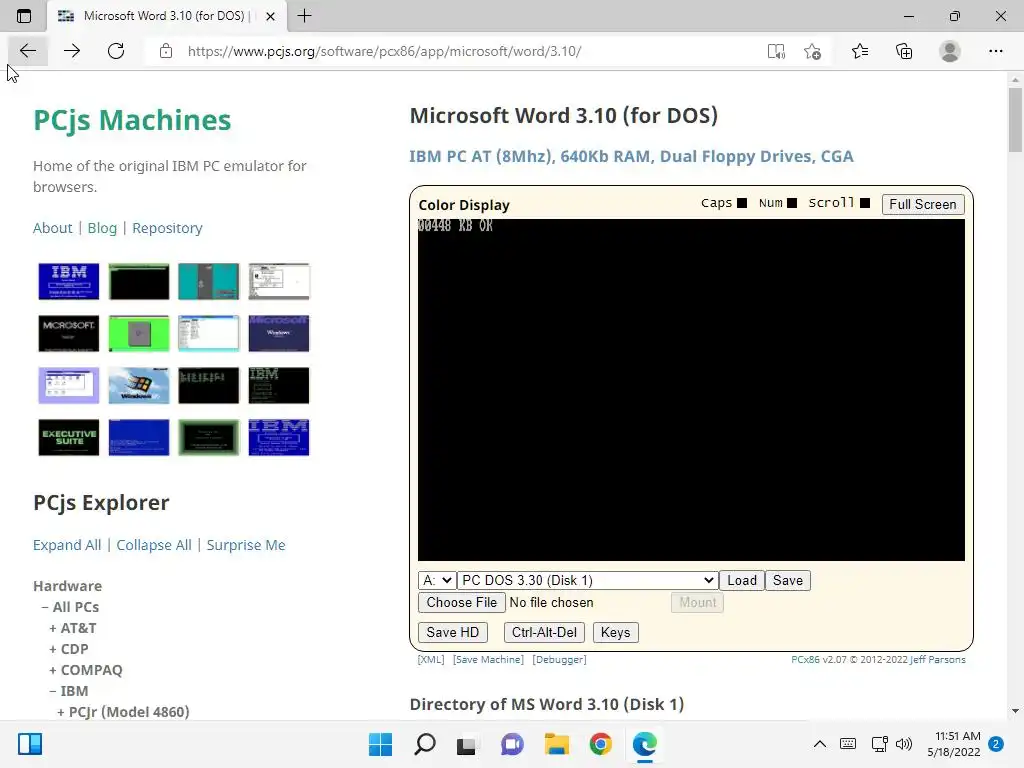Screen dimensions: 1024x768
Task: Click the Surprise Me link
Action: [246, 545]
